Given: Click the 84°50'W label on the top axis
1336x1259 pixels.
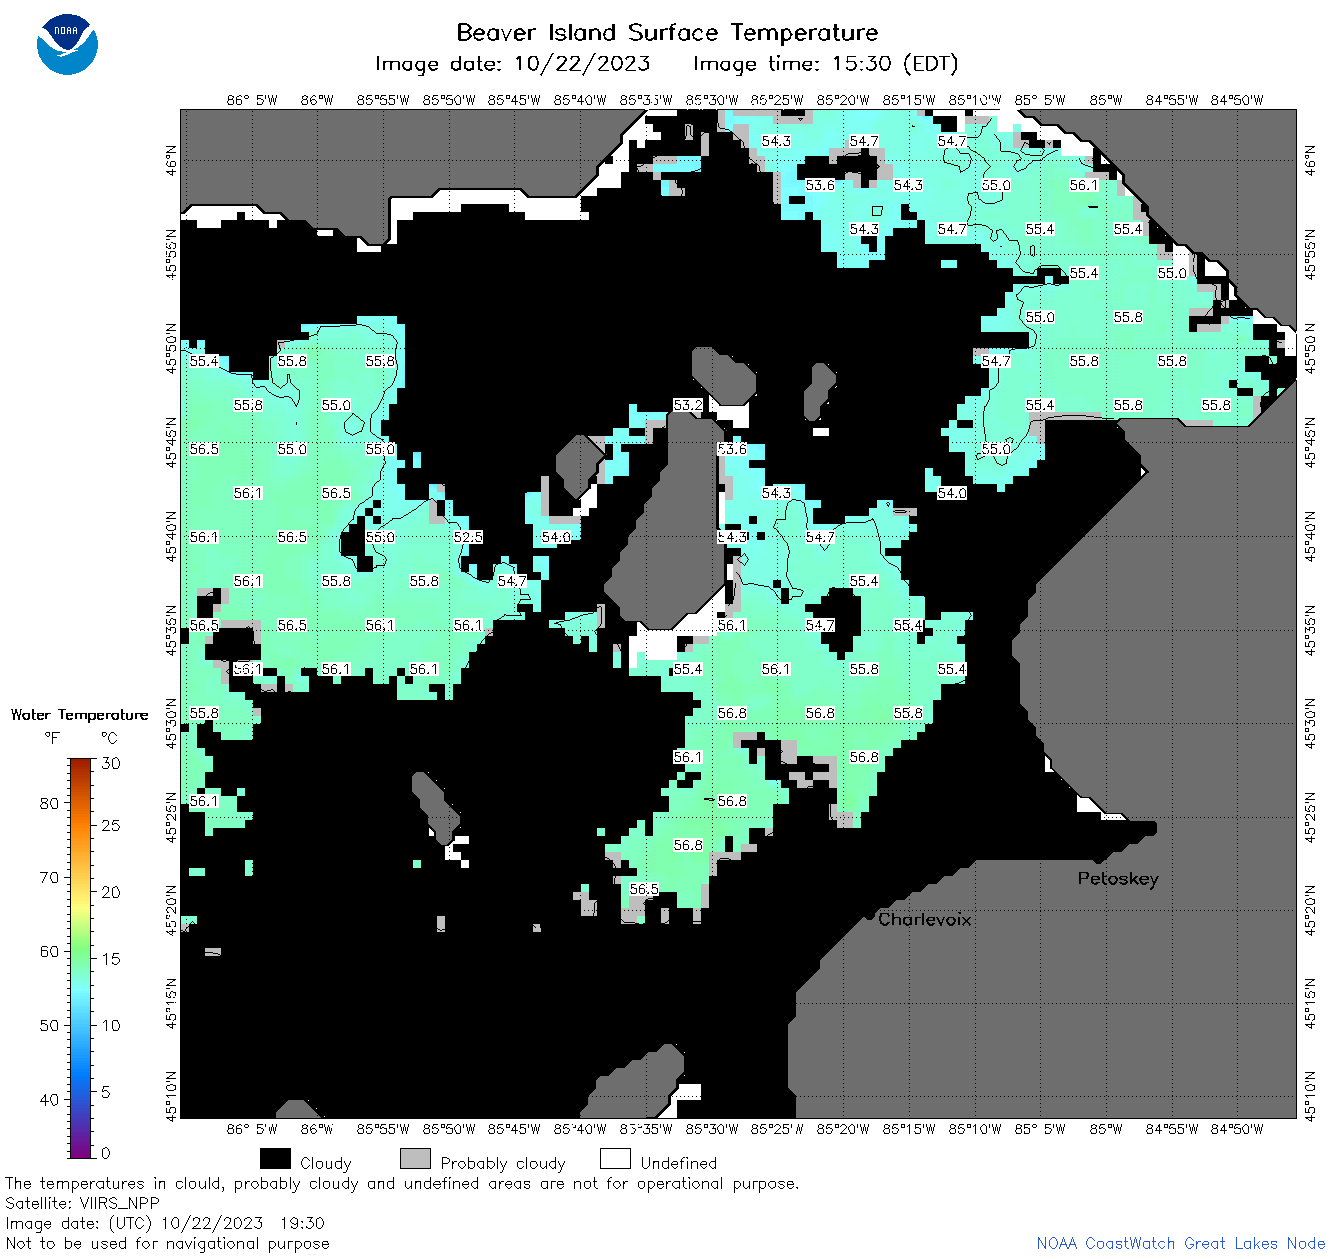Looking at the screenshot, I should coord(1236,100).
